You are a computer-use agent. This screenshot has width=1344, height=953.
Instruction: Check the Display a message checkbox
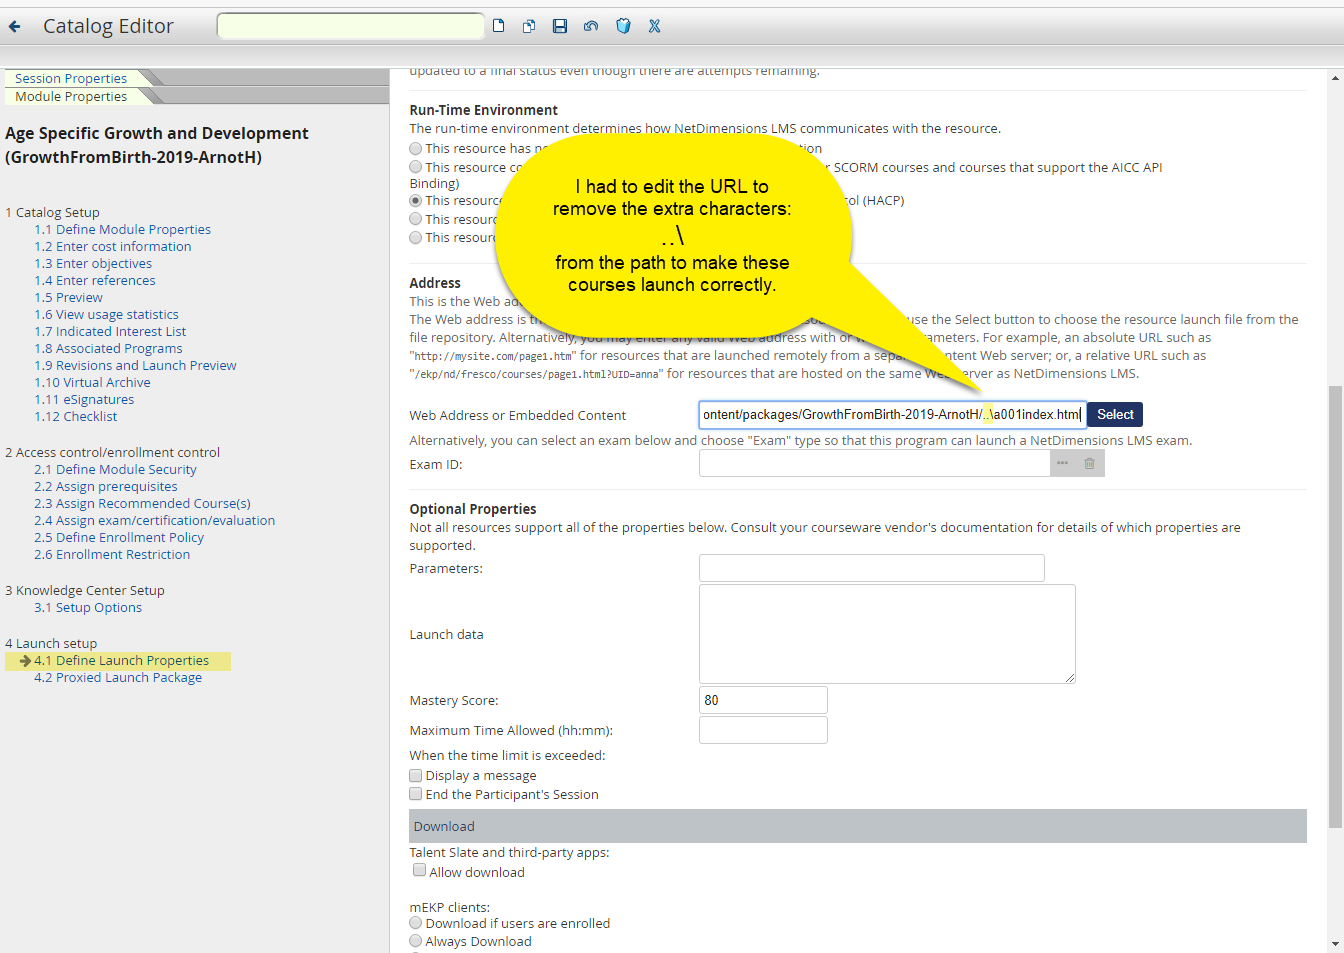tap(415, 775)
